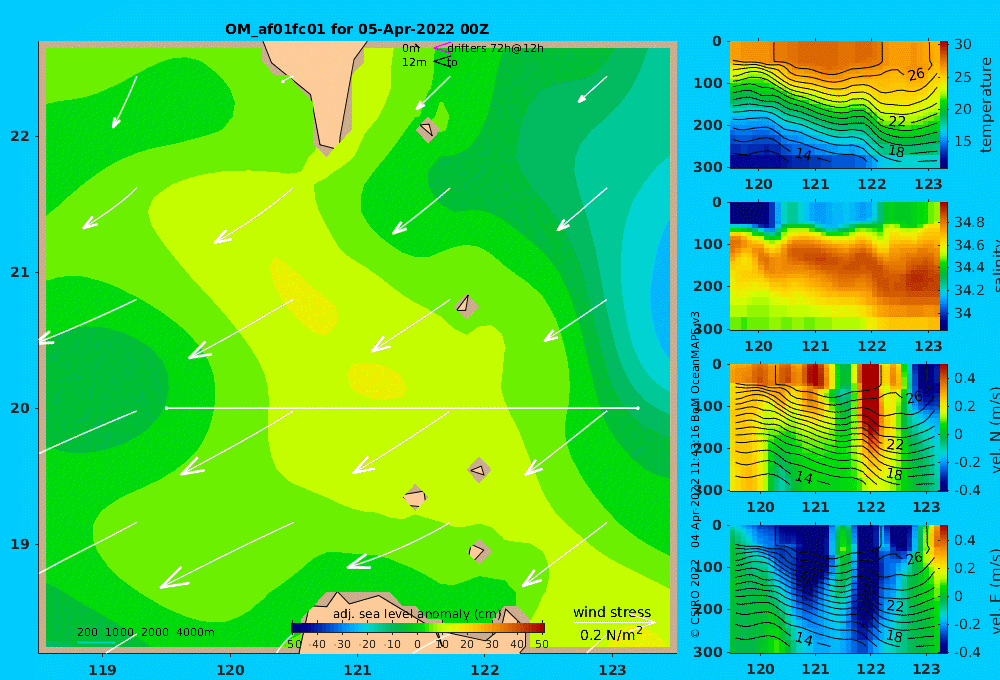This screenshot has height=680, width=1000.
Task: Click latitude label 21 on the main map
Action: [x=20, y=272]
